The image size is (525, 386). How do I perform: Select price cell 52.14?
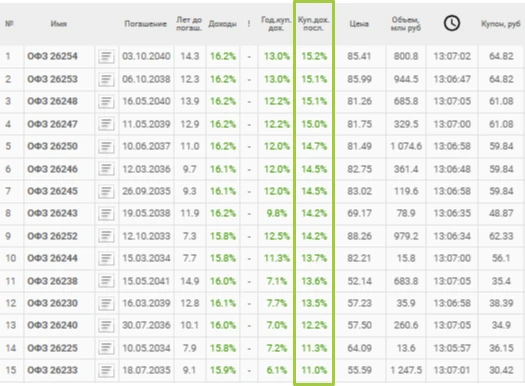pos(359,281)
